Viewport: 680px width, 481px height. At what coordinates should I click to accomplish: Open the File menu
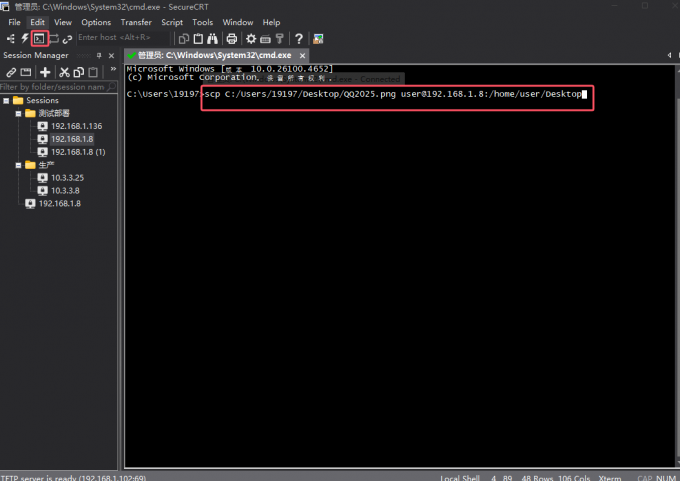point(14,22)
